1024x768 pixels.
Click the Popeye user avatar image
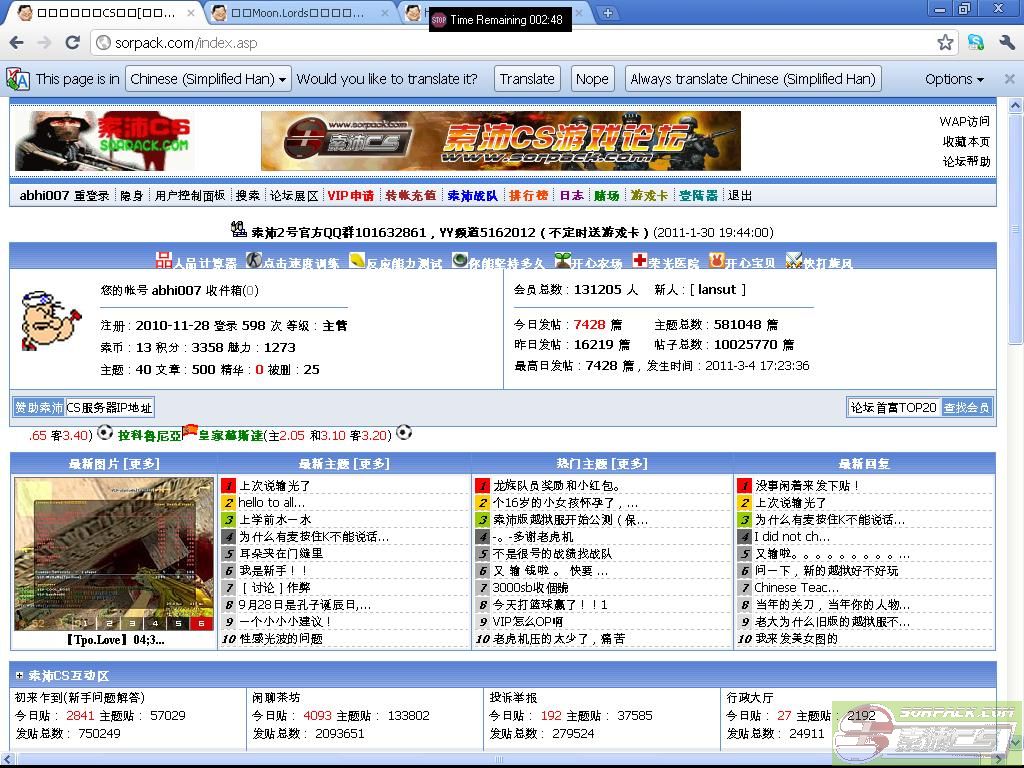point(50,321)
